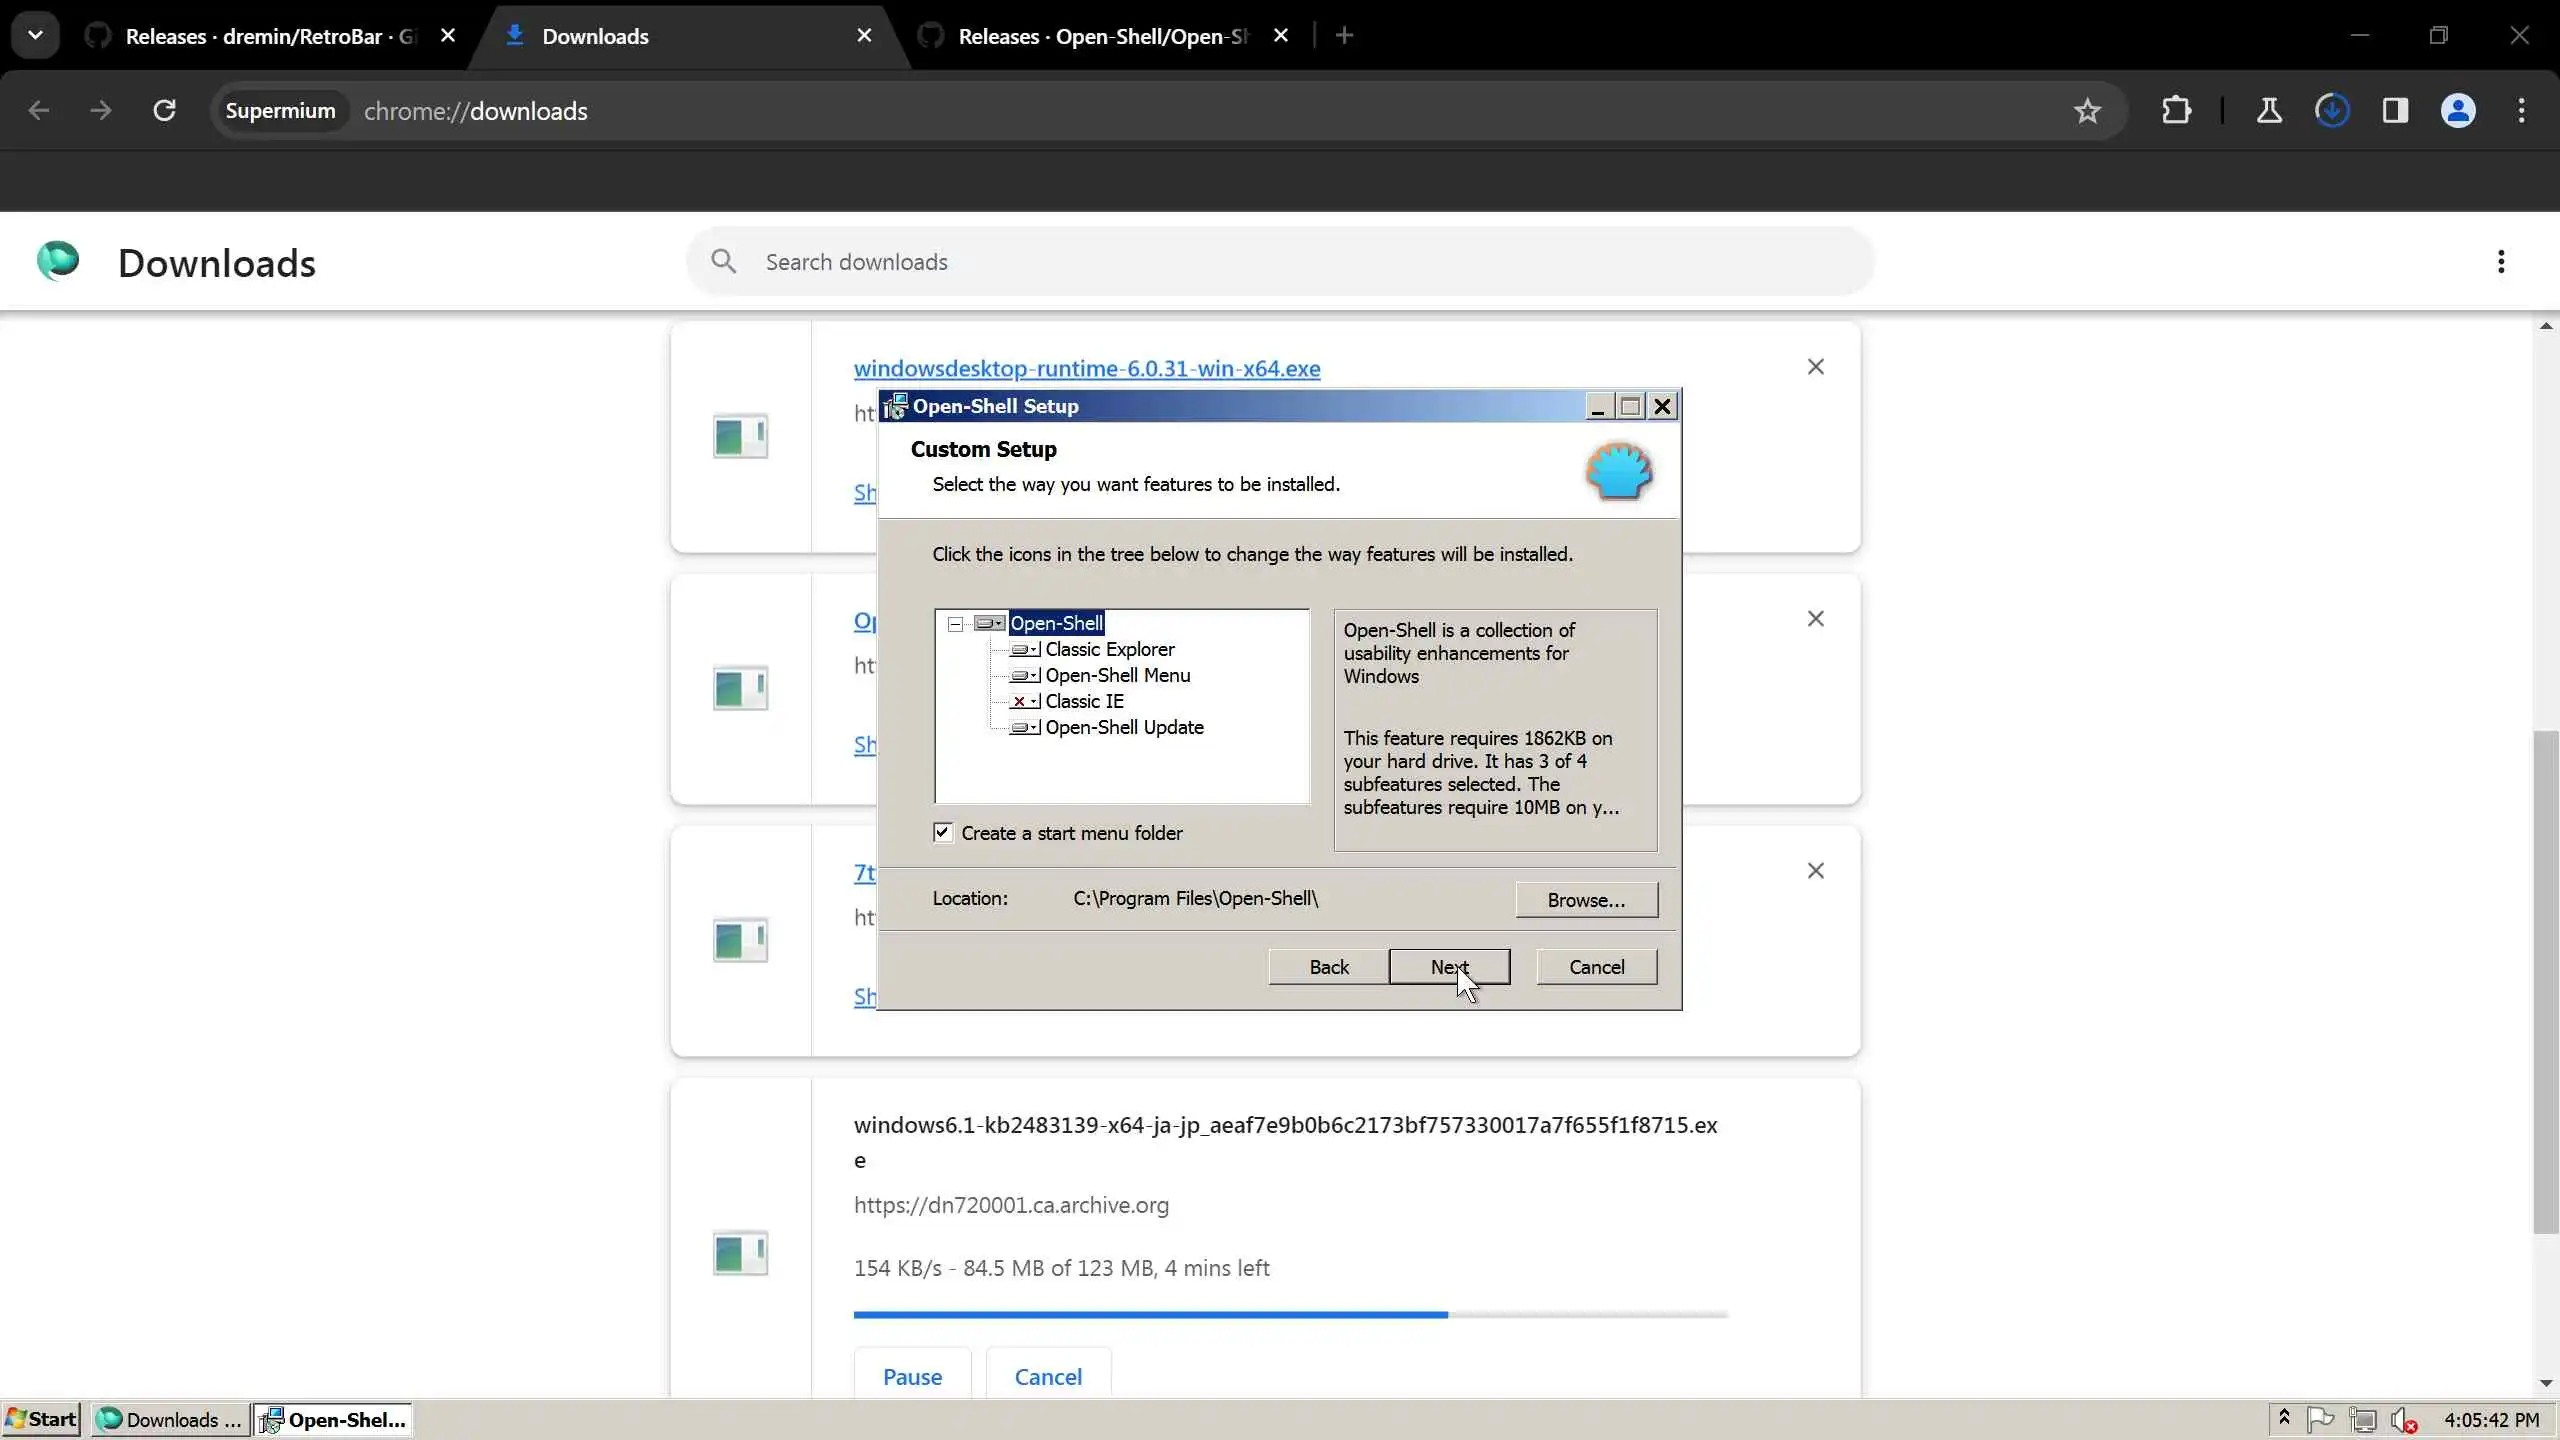Open the Open-Shell Update feature dropdown

[x=1025, y=728]
